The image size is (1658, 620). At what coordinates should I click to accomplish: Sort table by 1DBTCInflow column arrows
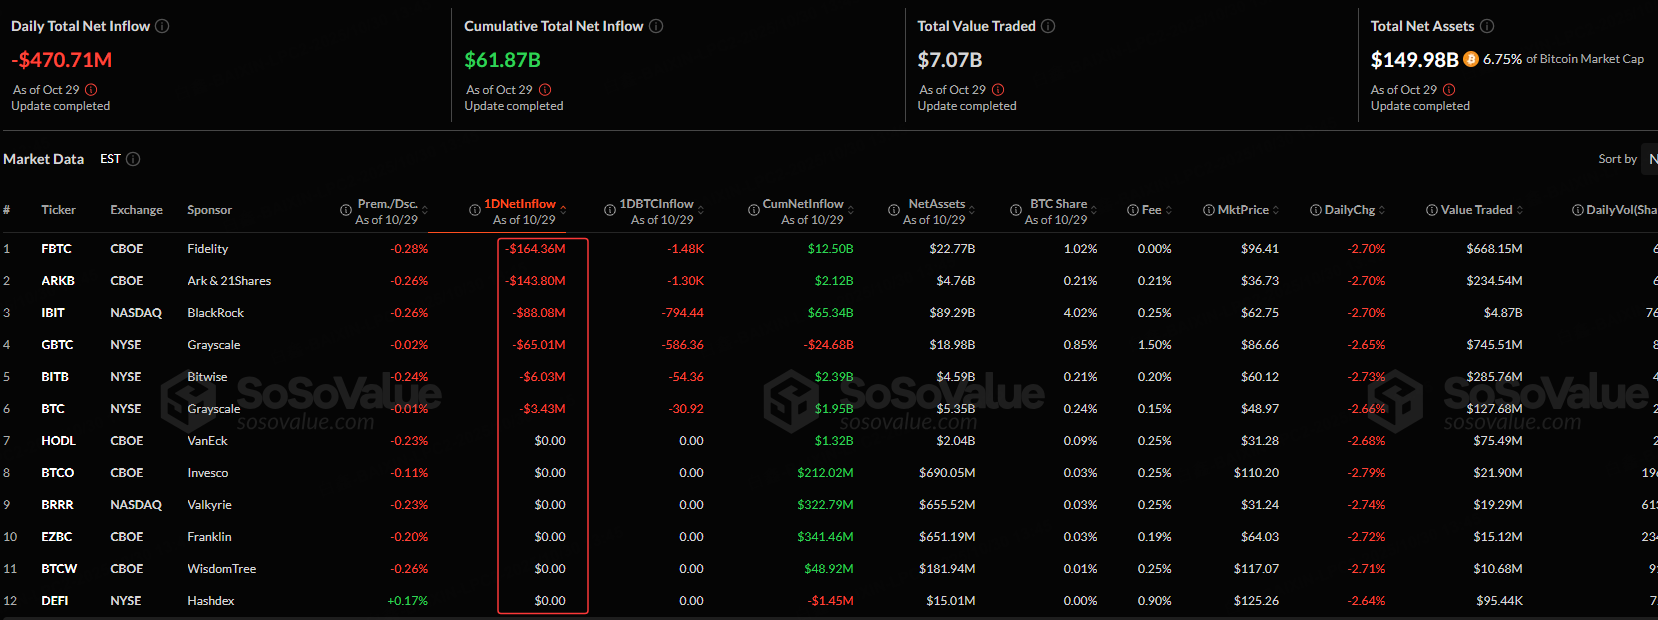pos(701,210)
